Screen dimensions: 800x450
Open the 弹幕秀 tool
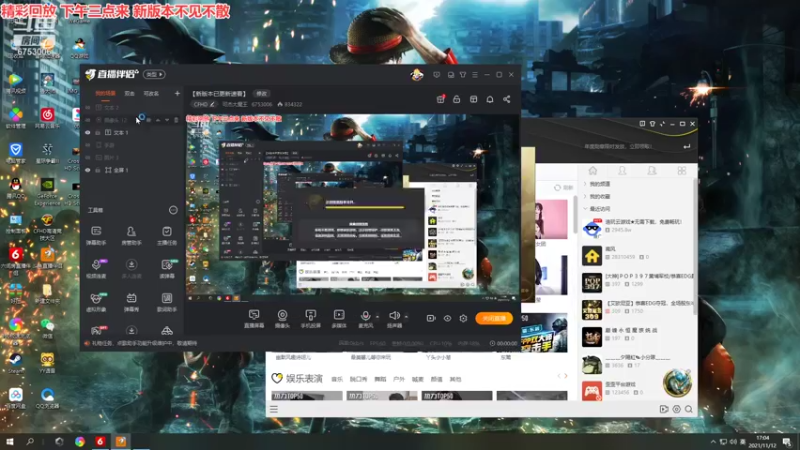131,302
